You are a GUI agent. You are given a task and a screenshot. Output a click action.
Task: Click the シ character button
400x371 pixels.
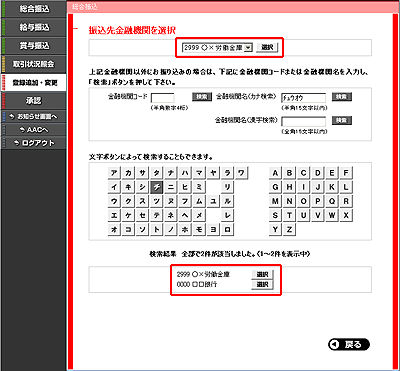pyautogui.click(x=143, y=187)
